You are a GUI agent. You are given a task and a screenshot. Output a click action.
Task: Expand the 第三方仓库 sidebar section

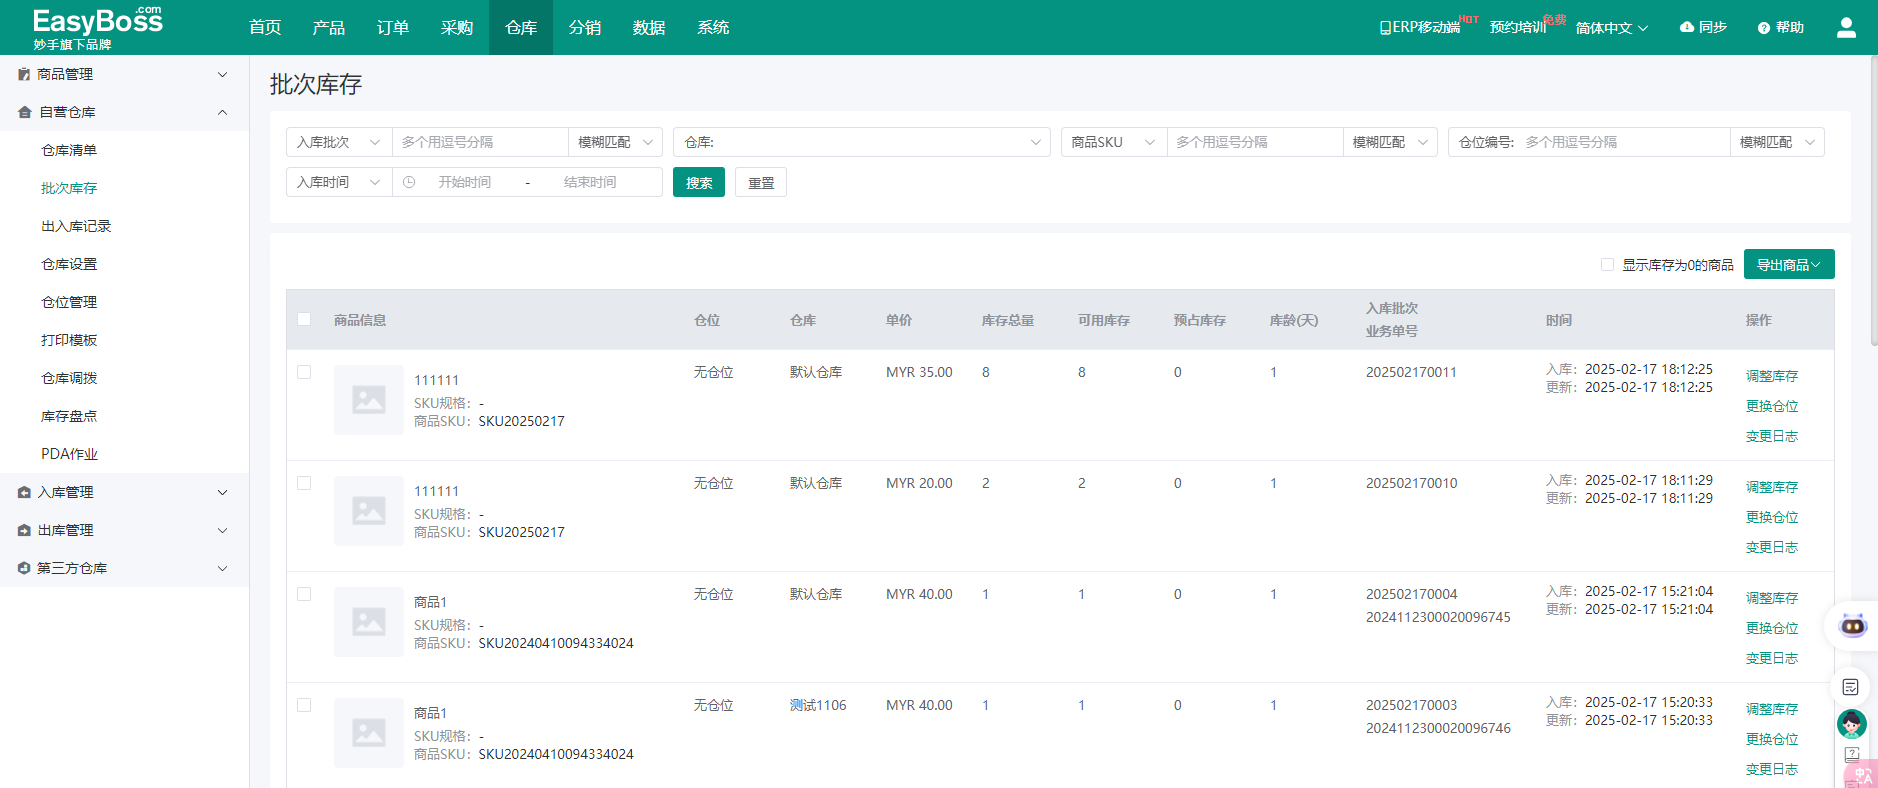coord(223,568)
